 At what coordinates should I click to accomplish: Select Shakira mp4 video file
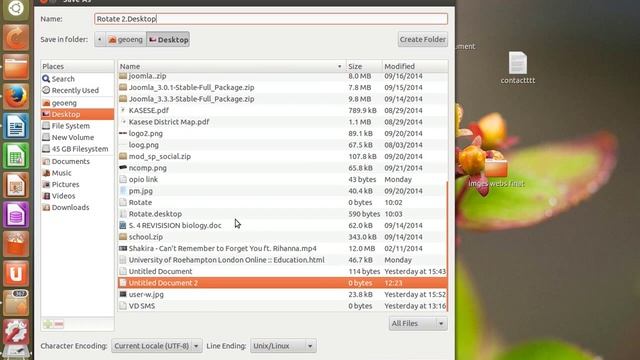[x=282, y=248]
